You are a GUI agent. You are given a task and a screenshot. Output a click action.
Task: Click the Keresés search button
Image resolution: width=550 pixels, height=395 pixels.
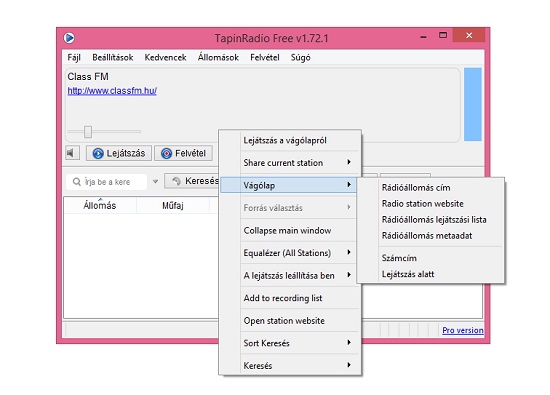pyautogui.click(x=192, y=181)
